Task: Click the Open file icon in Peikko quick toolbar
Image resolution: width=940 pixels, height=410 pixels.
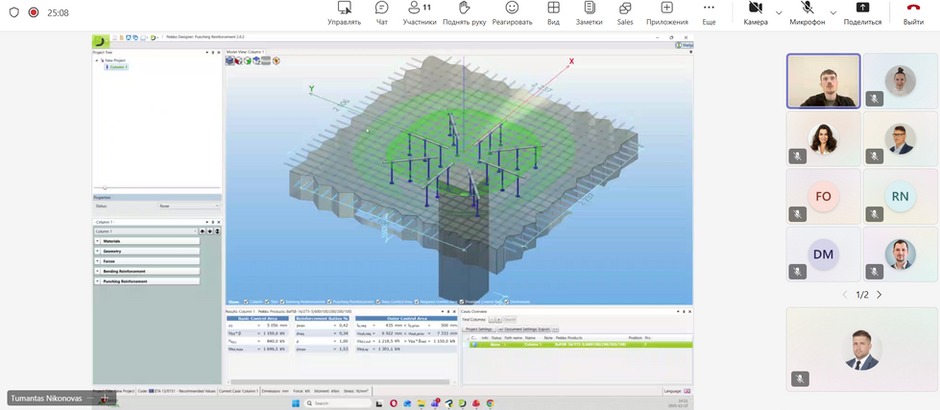Action: pyautogui.click(x=121, y=37)
